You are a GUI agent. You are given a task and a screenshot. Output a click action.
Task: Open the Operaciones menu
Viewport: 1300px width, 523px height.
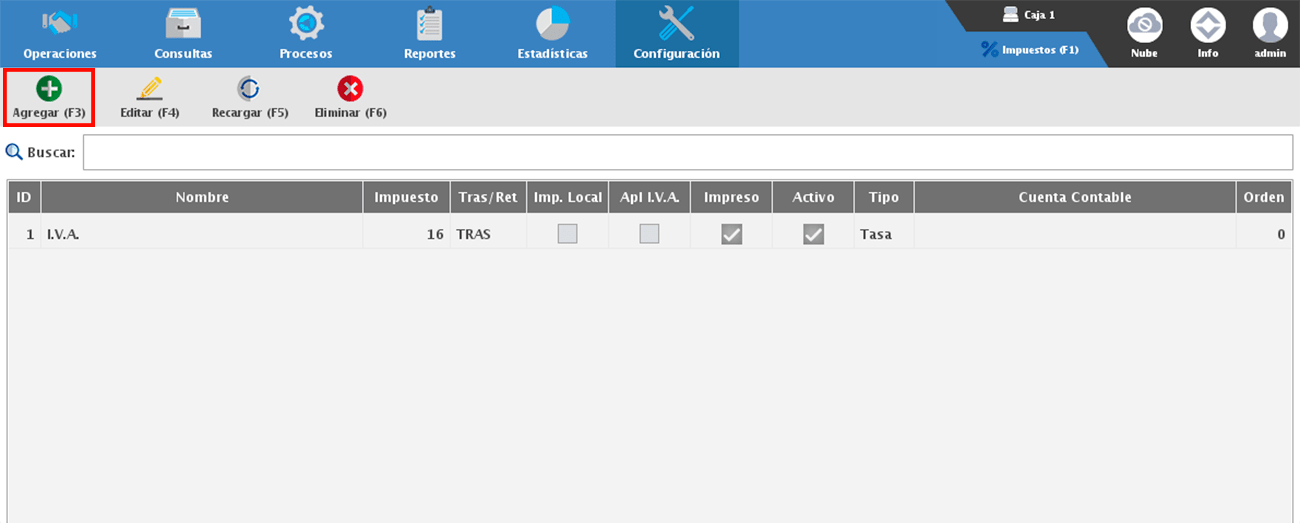(60, 34)
